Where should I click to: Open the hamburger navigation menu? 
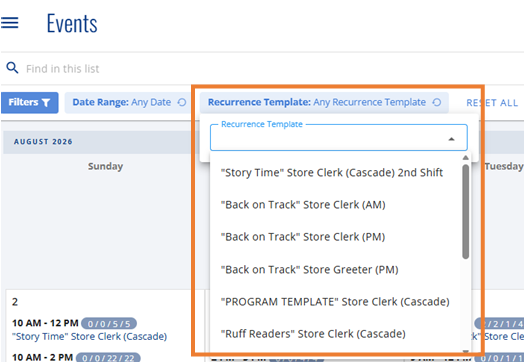(x=10, y=23)
